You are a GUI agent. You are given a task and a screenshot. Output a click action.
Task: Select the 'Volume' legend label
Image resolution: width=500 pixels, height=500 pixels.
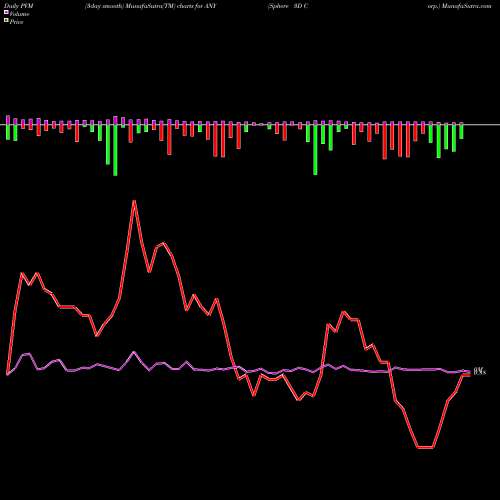[x=19, y=14]
